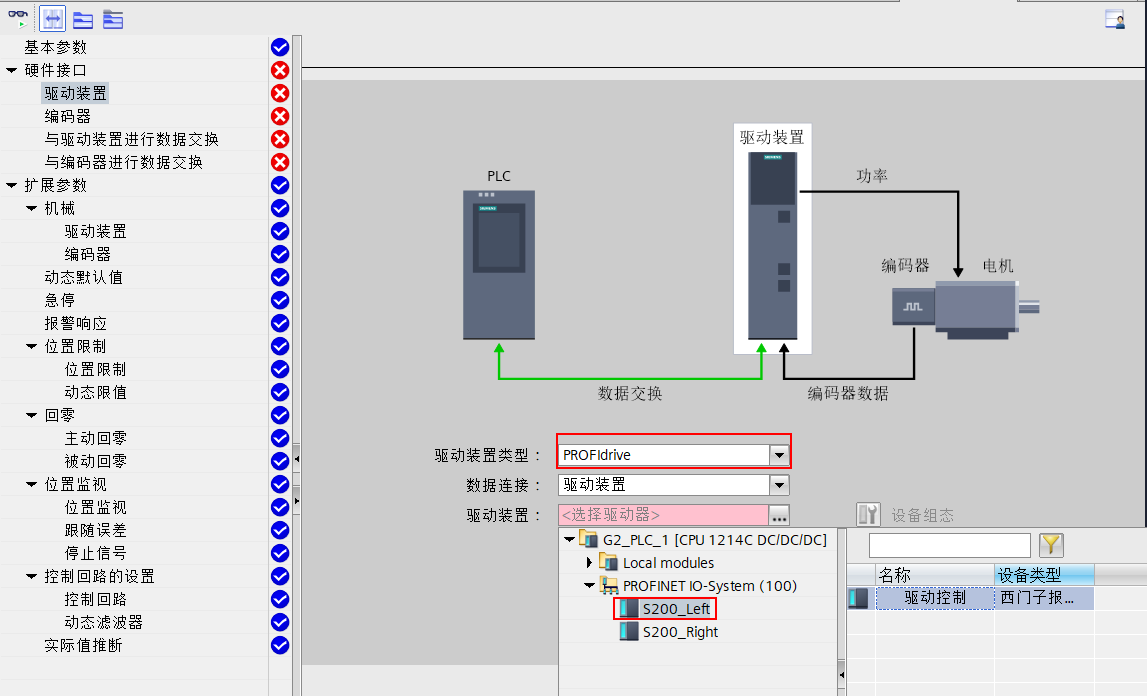Viewport: 1147px width, 696px height.
Task: Click the blue check icon beside 基本参数
Action: click(x=279, y=46)
